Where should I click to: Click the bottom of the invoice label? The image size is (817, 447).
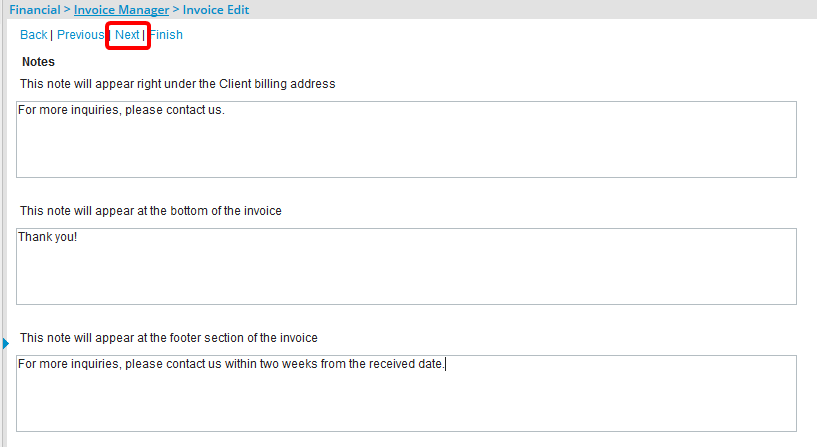pos(150,211)
